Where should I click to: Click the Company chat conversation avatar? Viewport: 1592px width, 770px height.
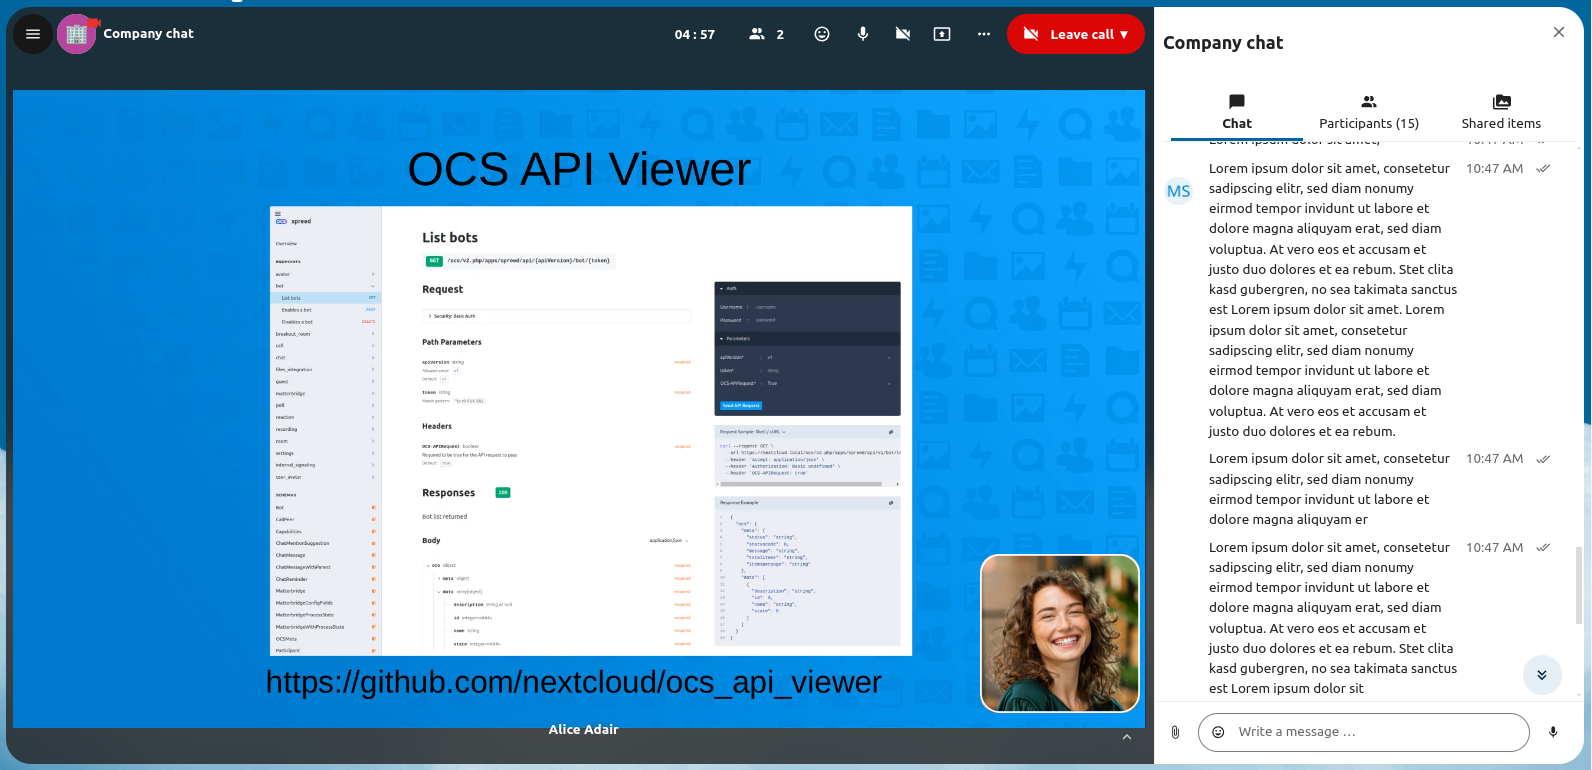pos(76,34)
